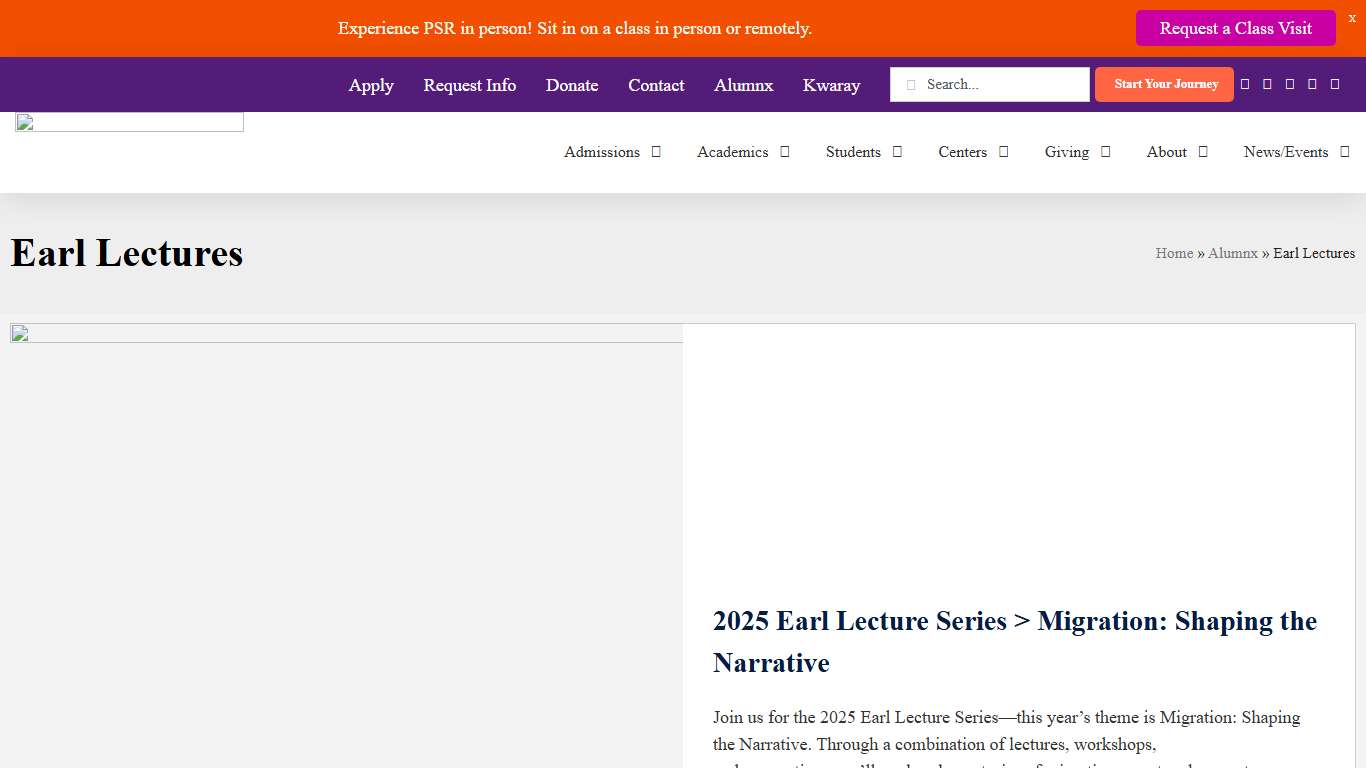Click the Request a Class Visit button
The image size is (1366, 768).
1236,28
